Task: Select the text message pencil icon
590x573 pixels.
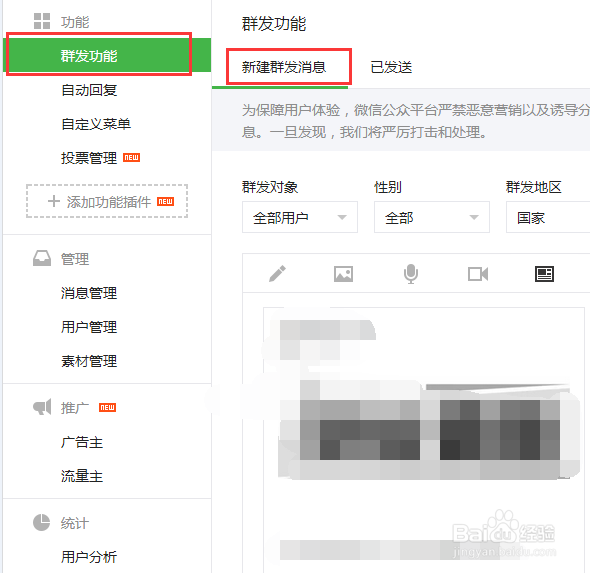Action: (277, 274)
